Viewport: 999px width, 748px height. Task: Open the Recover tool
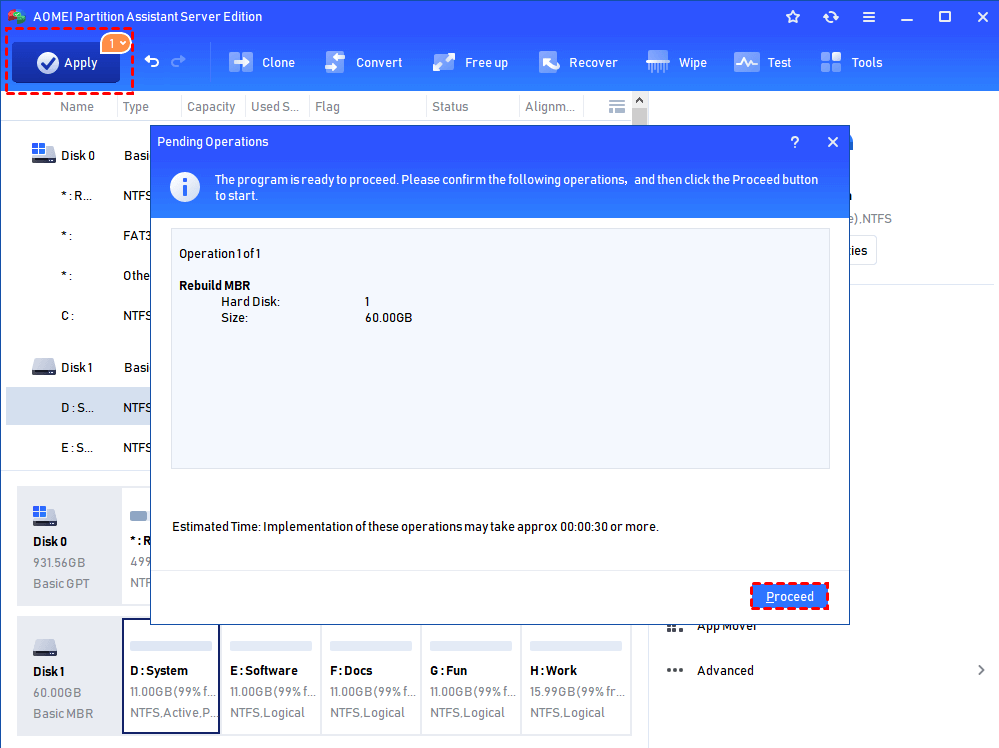(x=578, y=62)
